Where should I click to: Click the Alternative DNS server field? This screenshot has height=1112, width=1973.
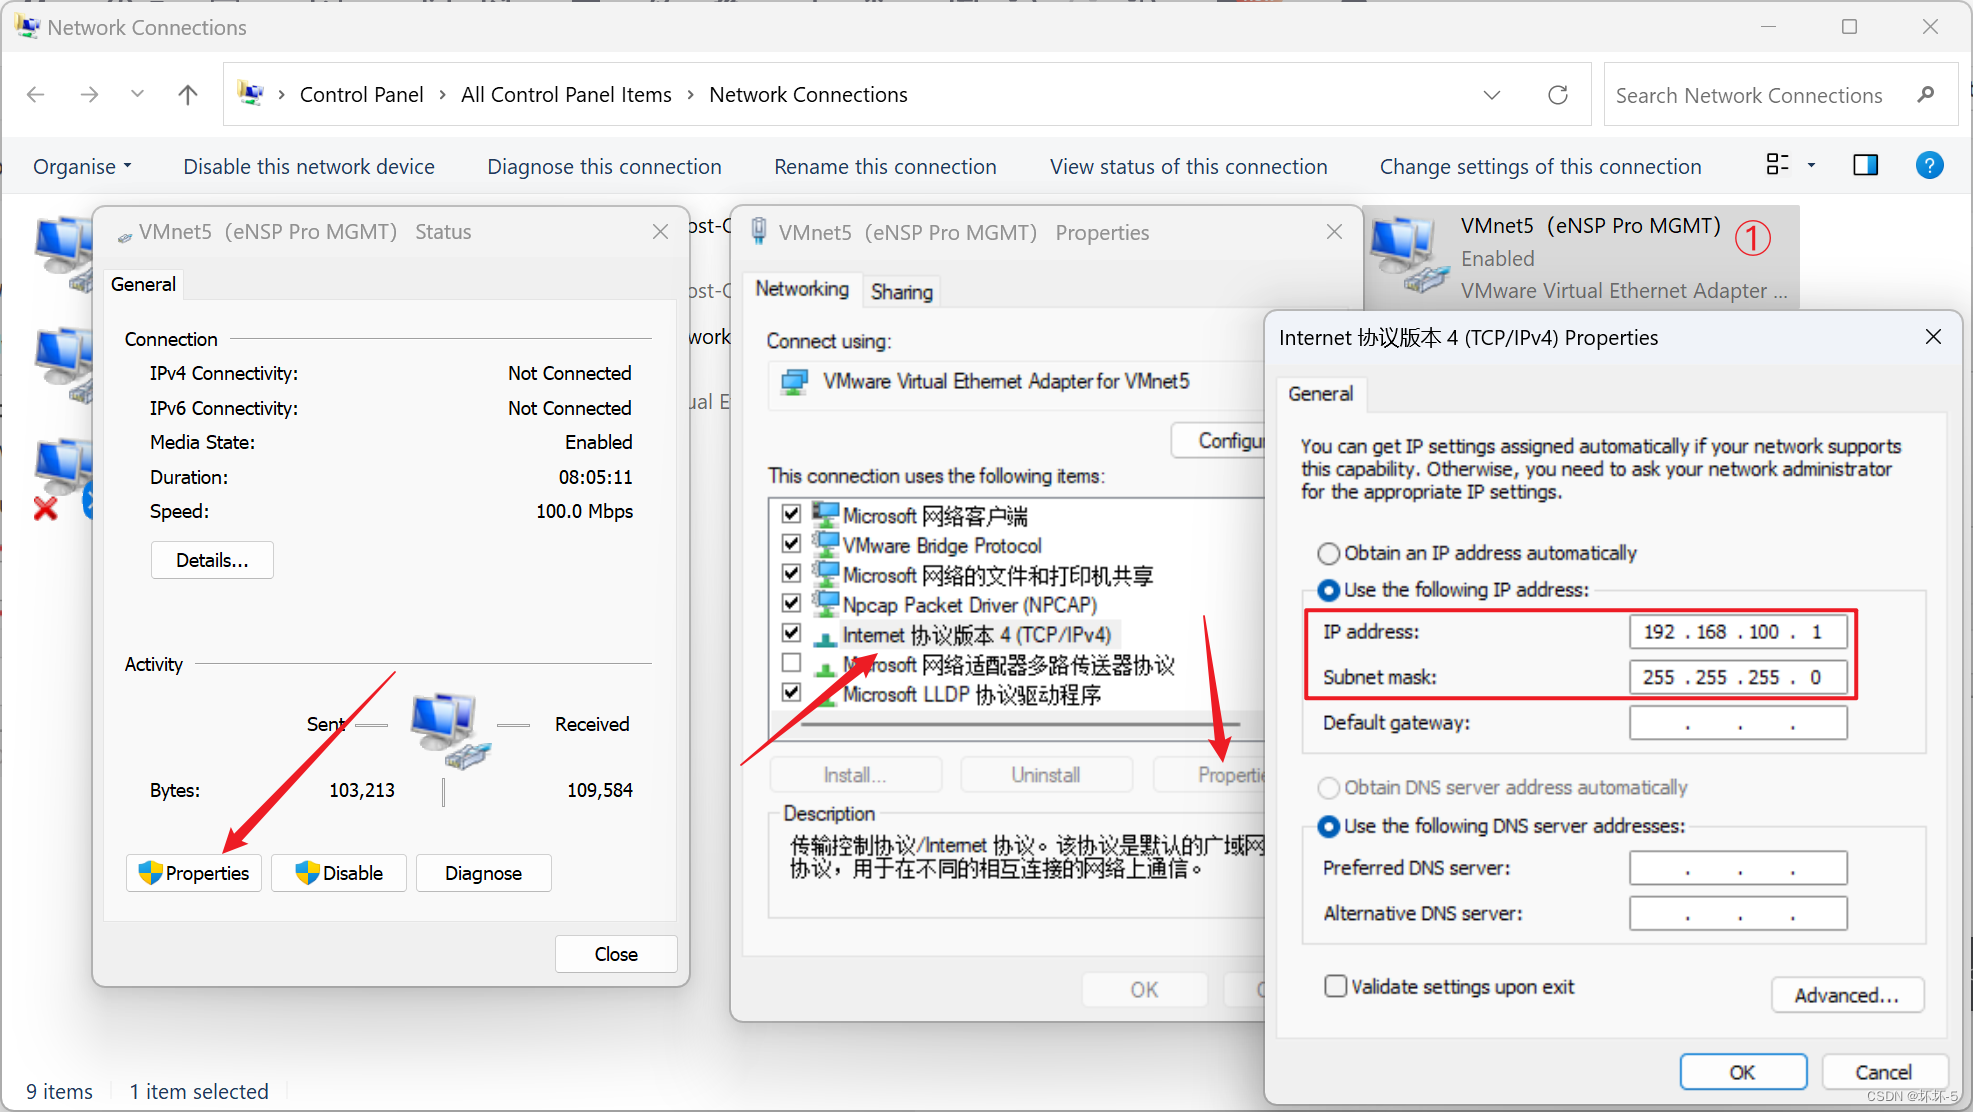(1738, 913)
